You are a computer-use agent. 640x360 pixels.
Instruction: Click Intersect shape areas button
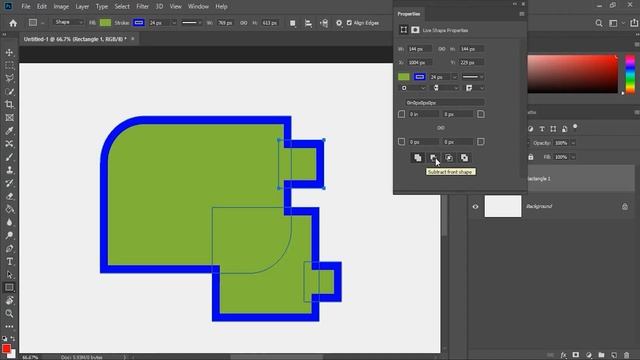[x=449, y=158]
